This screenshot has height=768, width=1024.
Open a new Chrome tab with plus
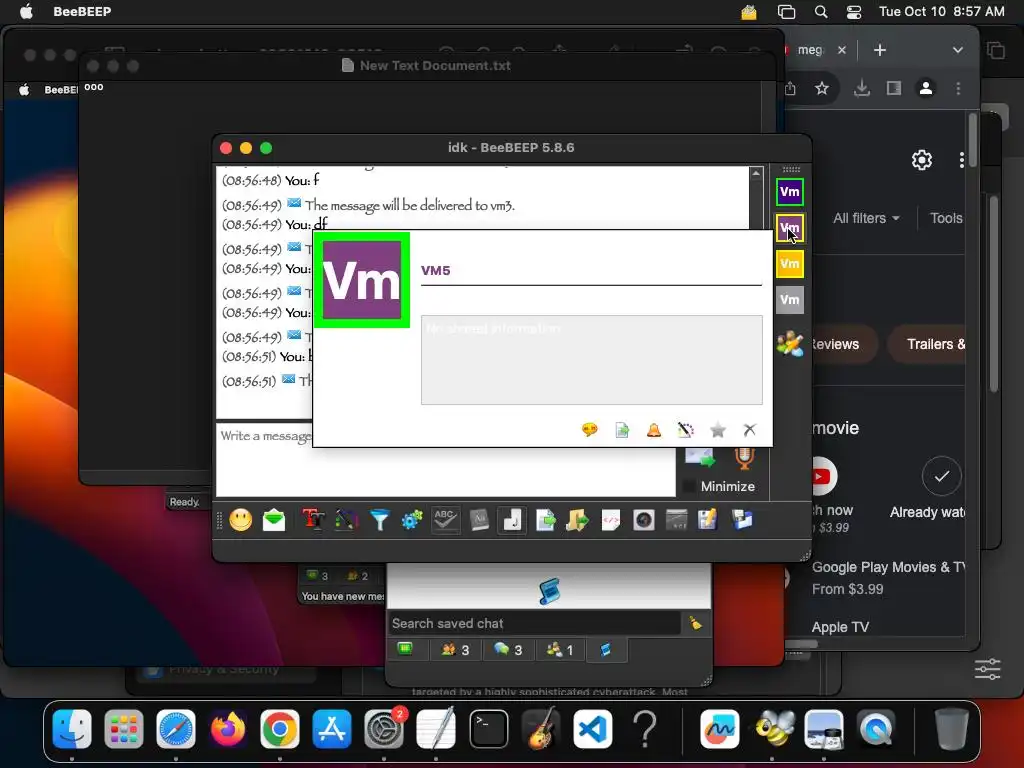[880, 50]
